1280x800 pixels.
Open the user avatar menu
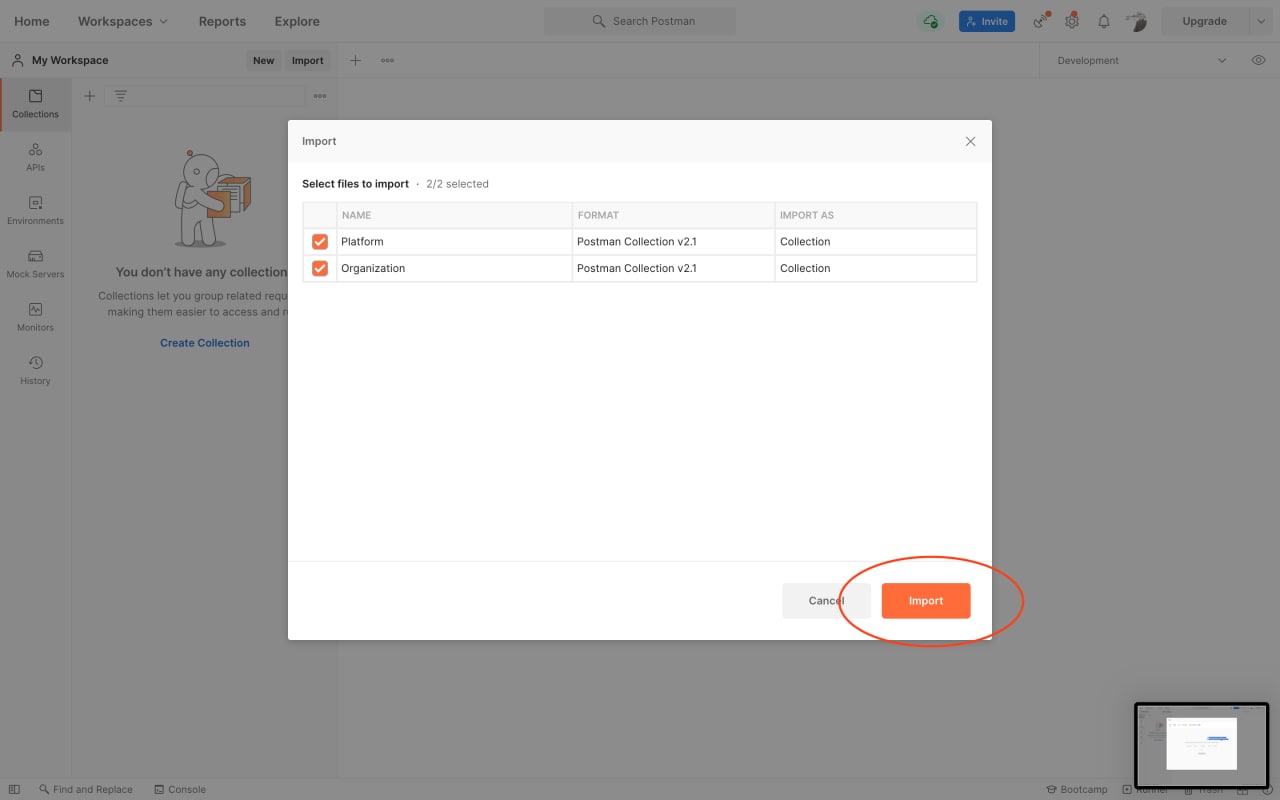pos(1136,21)
